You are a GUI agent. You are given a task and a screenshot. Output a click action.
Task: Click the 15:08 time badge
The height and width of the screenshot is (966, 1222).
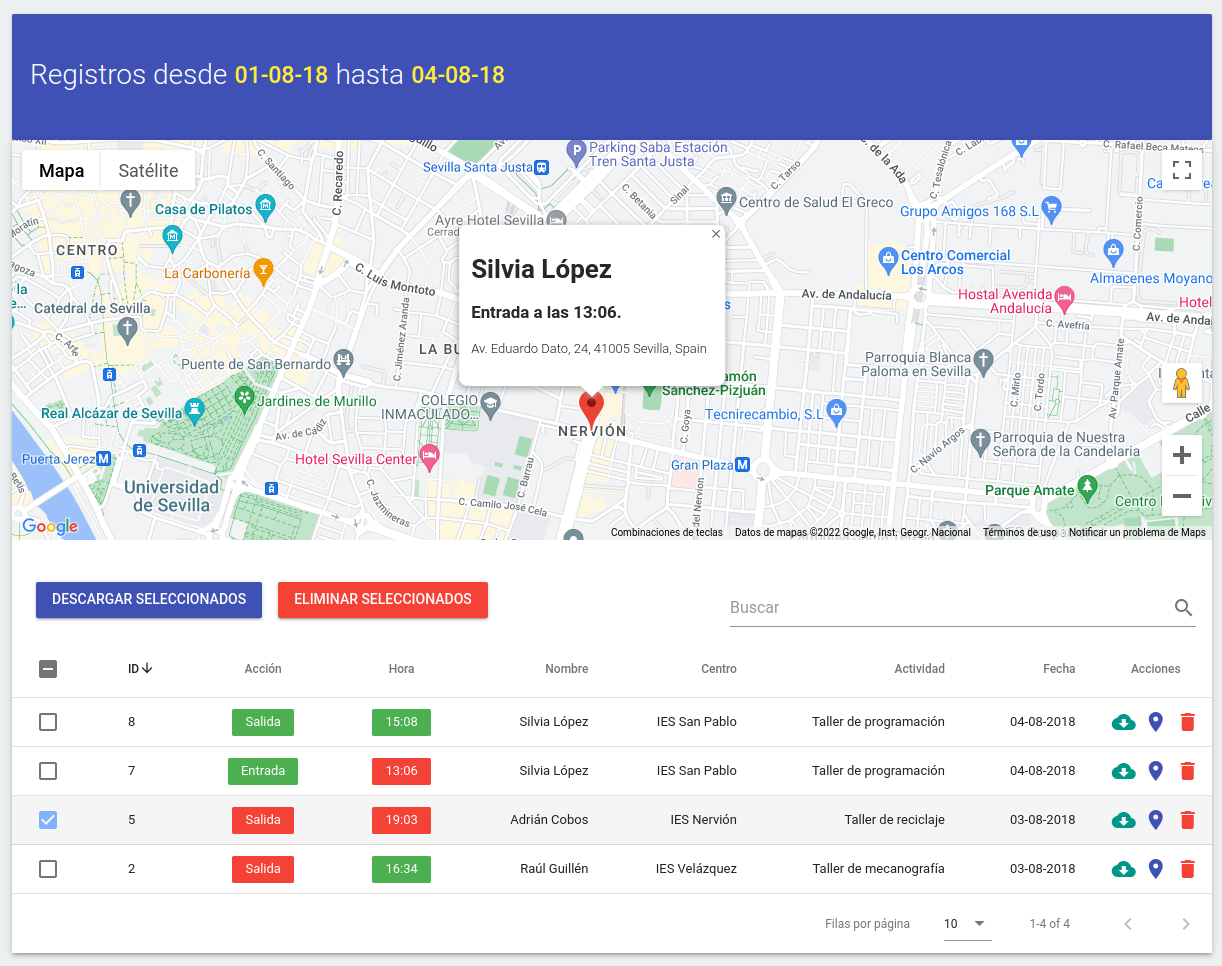click(401, 722)
